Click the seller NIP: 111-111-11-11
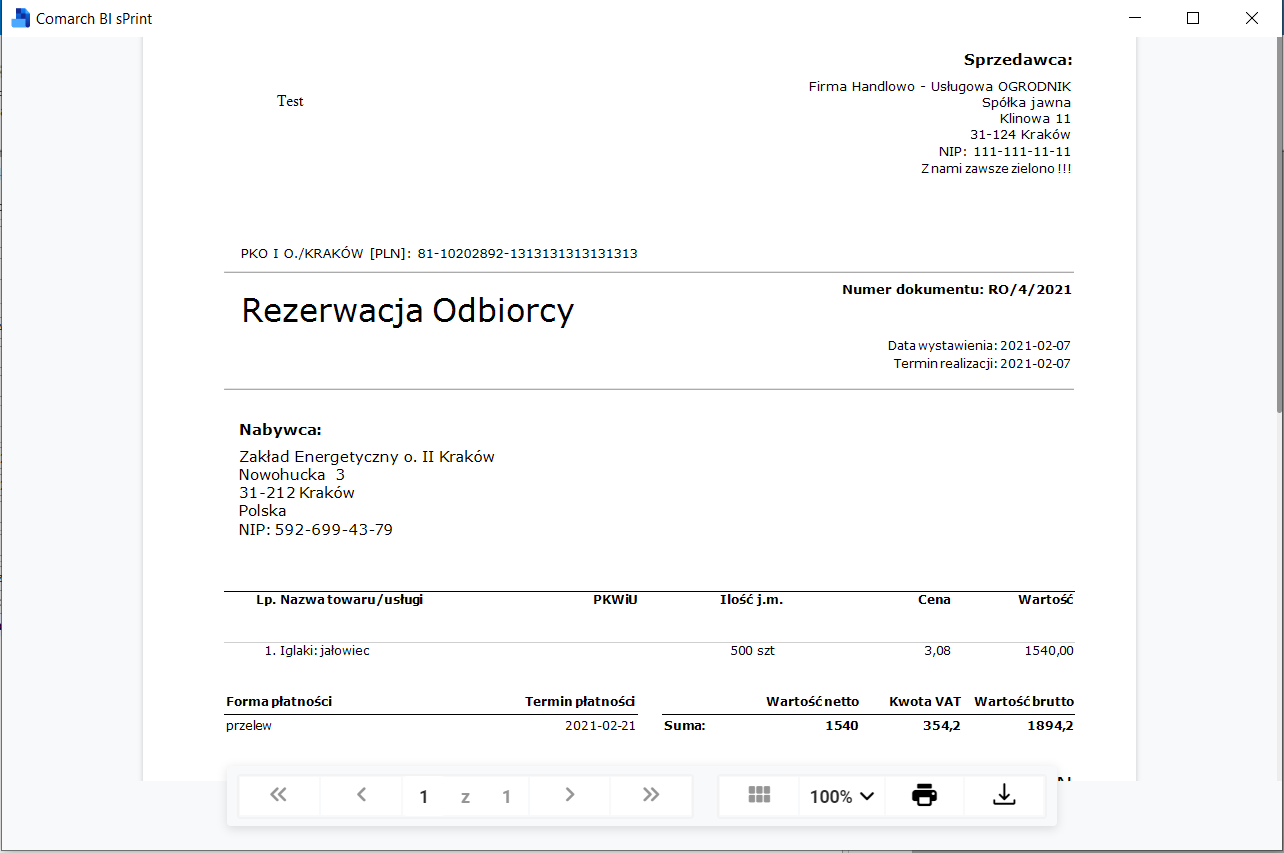 [1005, 151]
